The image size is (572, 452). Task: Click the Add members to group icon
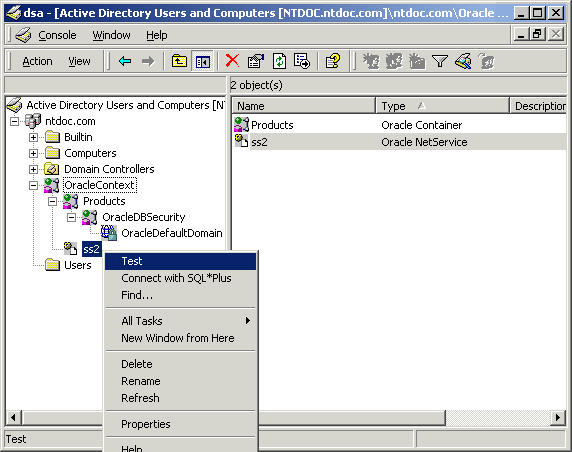[x=487, y=61]
